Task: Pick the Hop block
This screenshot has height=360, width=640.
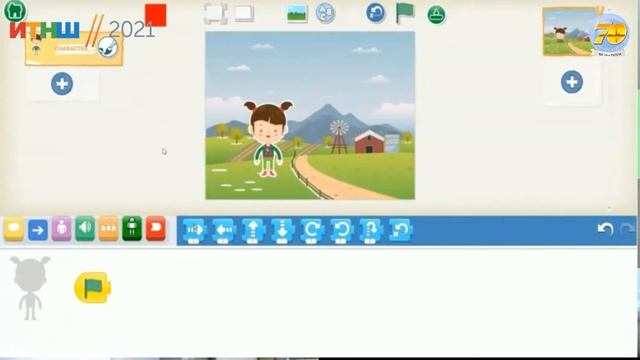Action: (x=371, y=231)
